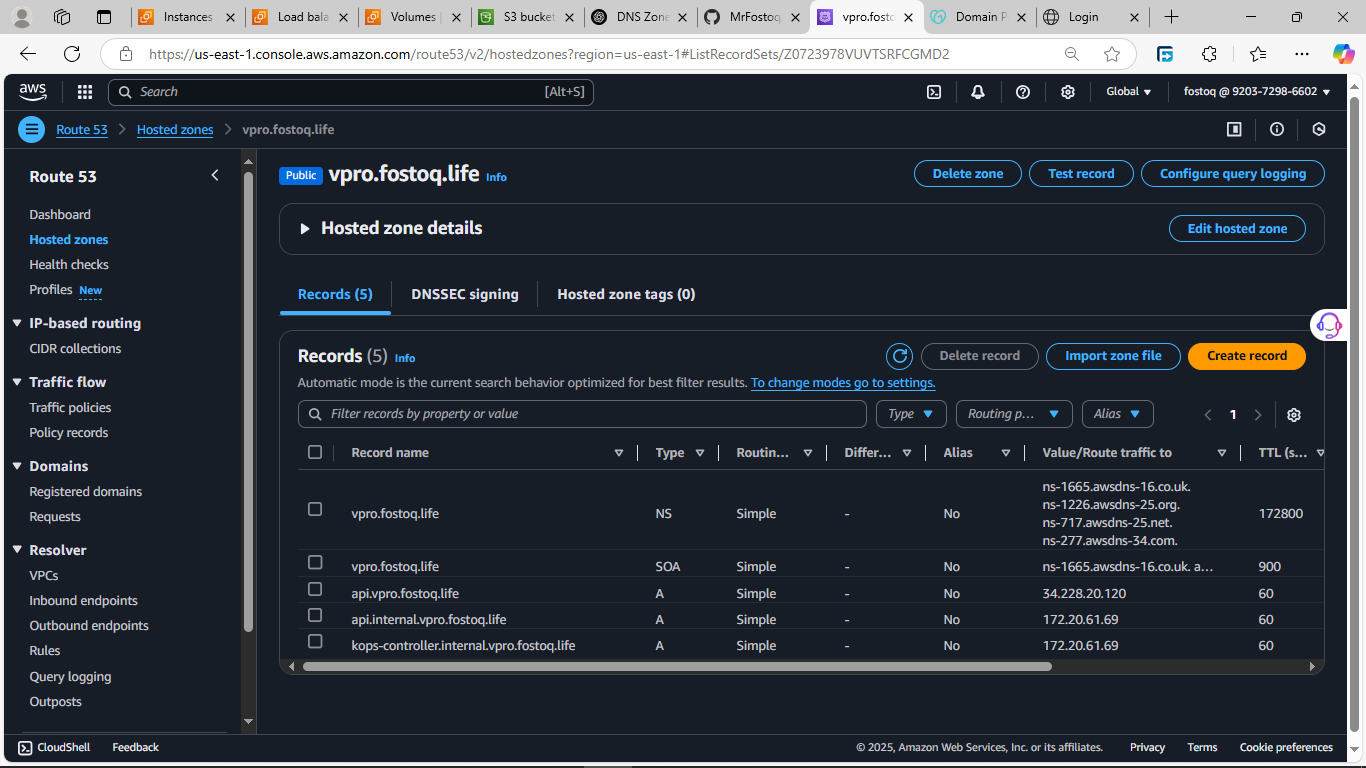
Task: Collapse Domains nav section
Action: coord(17,466)
